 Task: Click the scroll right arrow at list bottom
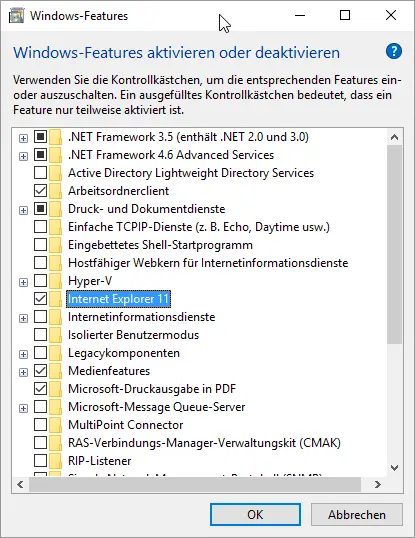(378, 484)
